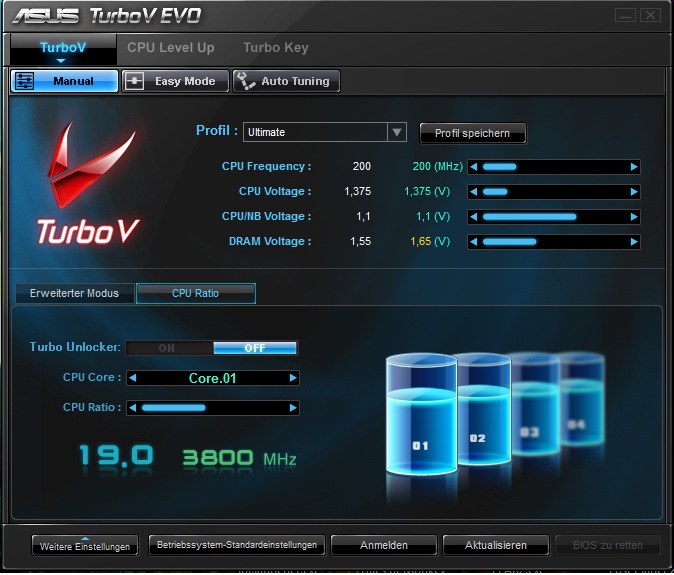Click the CPU Frequency slider bar
Screen dimensions: 674x575
554,167
